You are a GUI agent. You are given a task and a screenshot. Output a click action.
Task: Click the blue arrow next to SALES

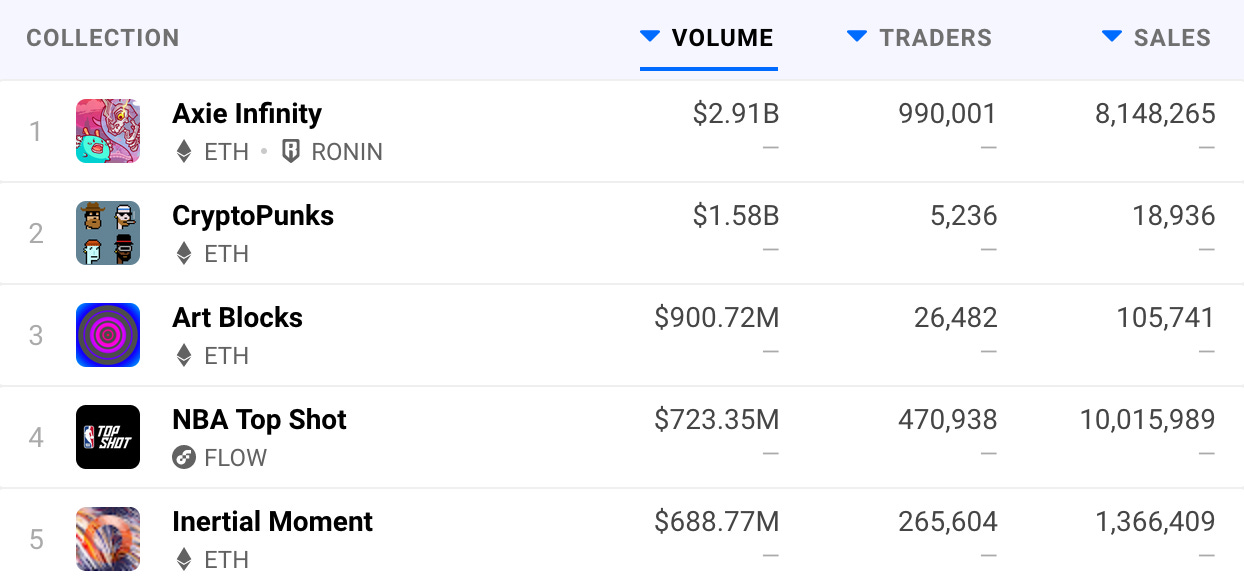pyautogui.click(x=1112, y=37)
